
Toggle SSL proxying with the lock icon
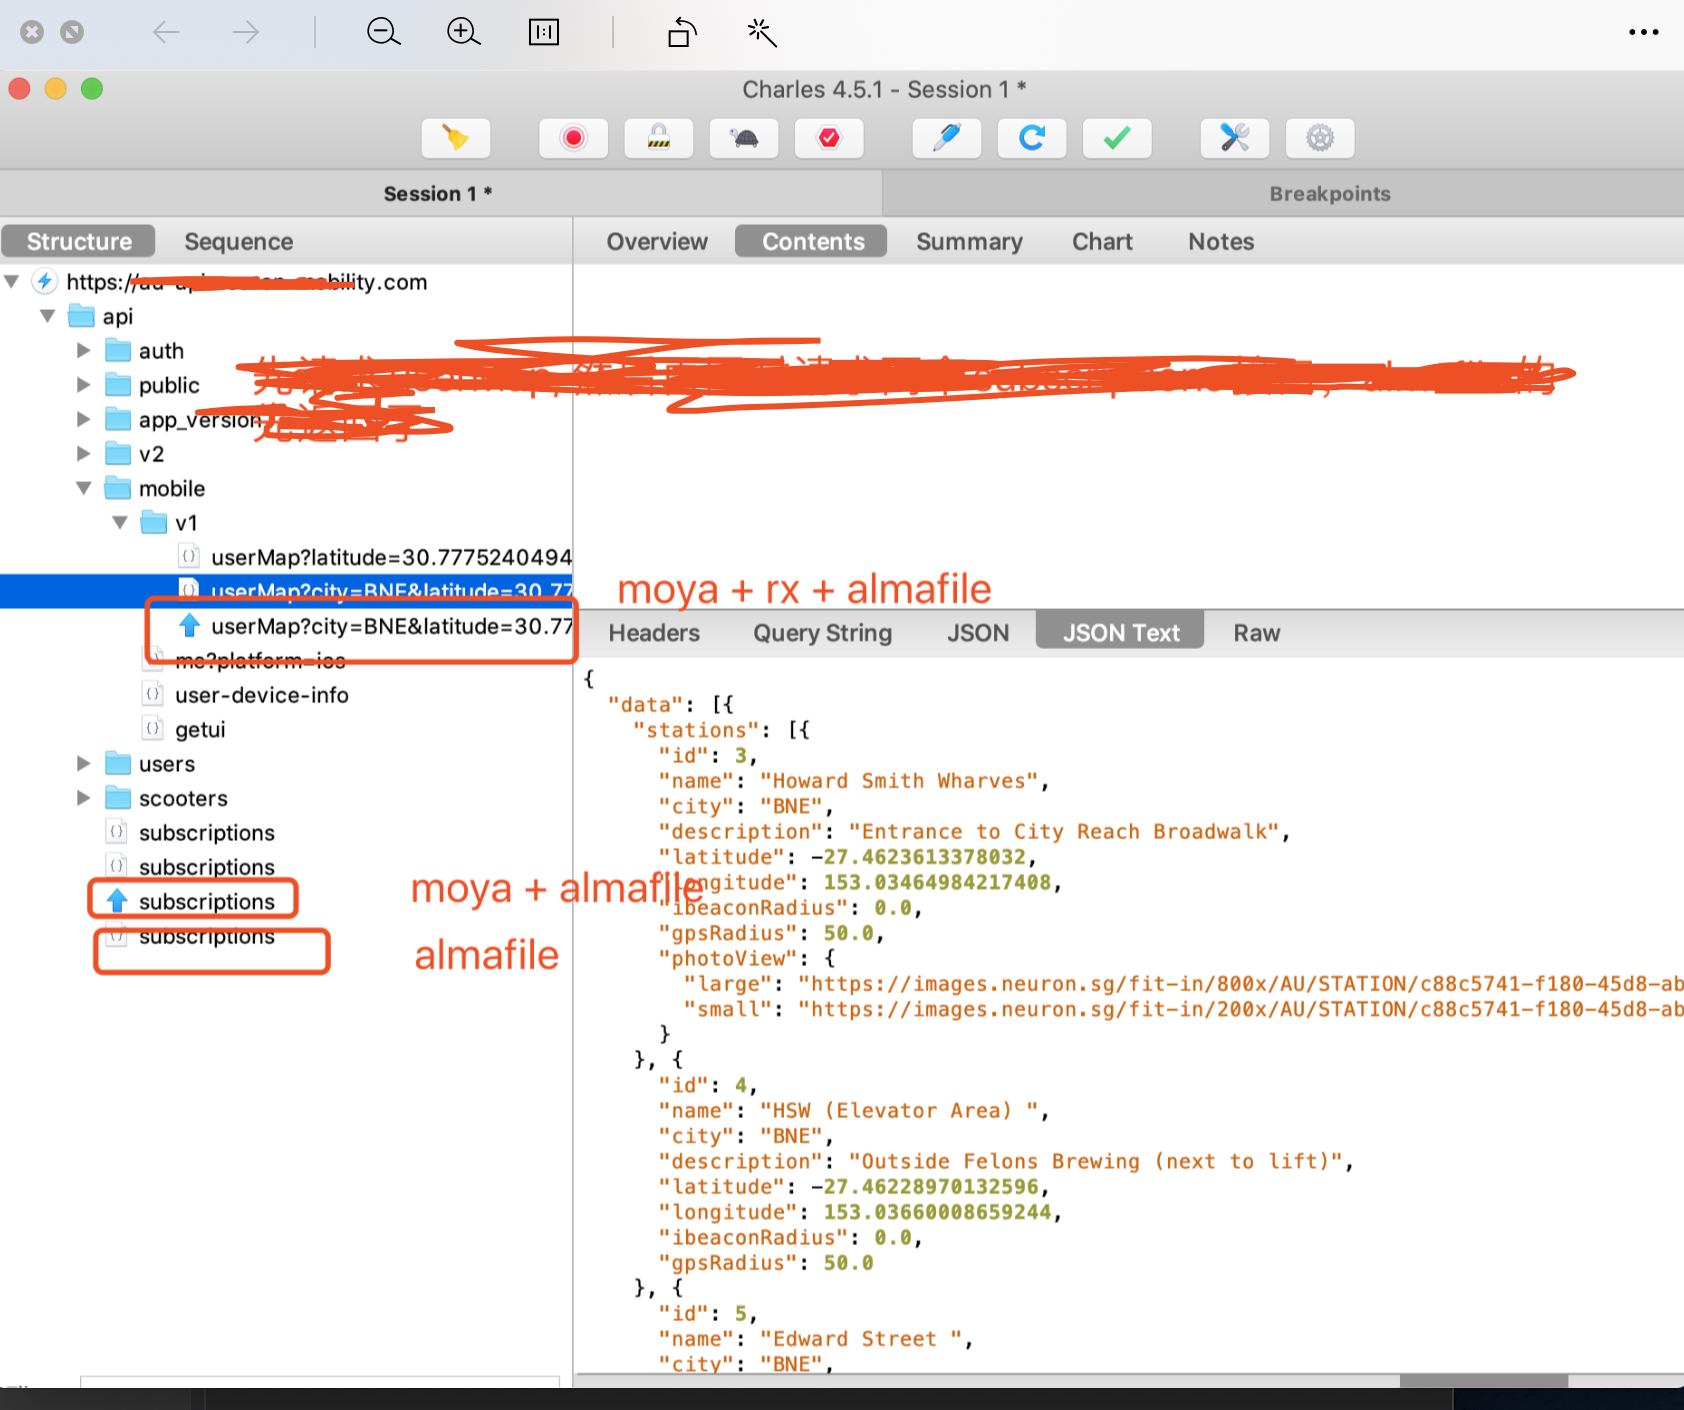click(x=658, y=139)
